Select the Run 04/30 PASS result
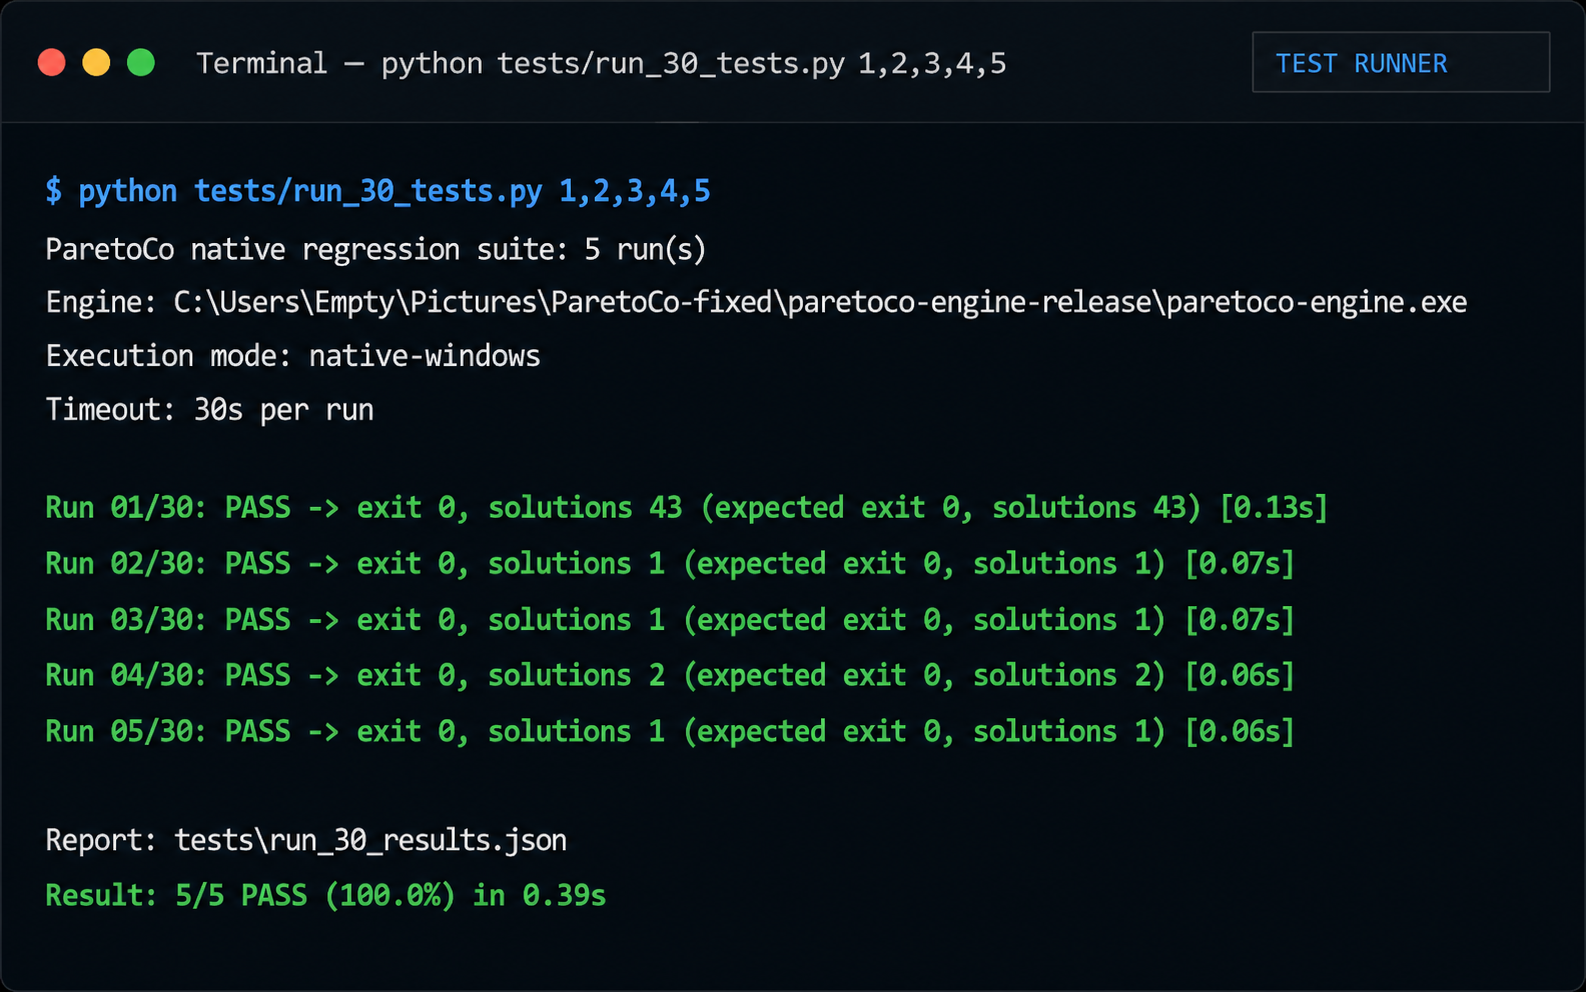The height and width of the screenshot is (992, 1586). [670, 676]
